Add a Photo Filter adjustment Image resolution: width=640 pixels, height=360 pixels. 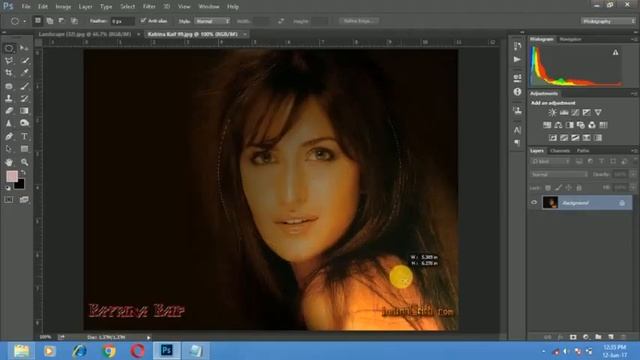click(580, 125)
